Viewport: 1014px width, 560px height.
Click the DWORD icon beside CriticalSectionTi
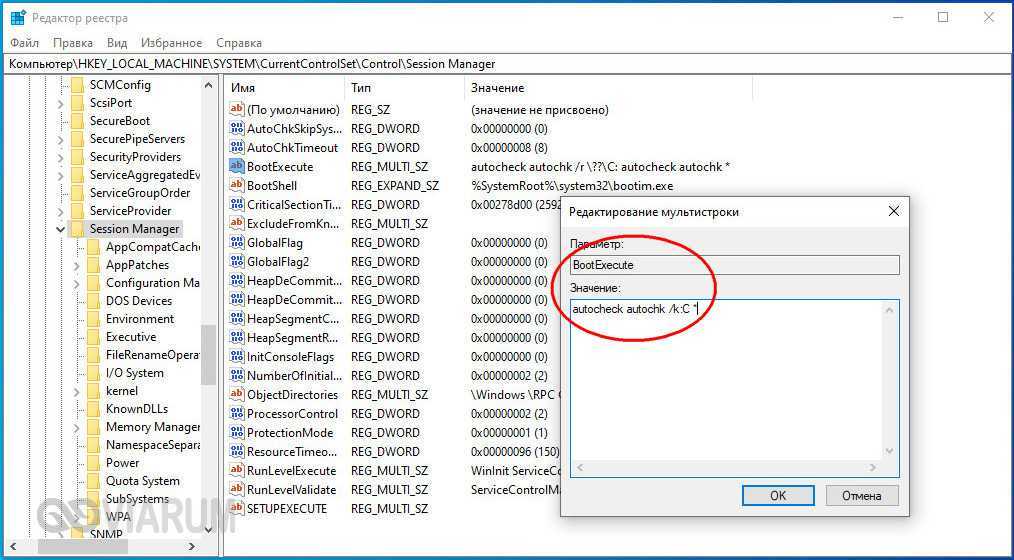point(237,204)
